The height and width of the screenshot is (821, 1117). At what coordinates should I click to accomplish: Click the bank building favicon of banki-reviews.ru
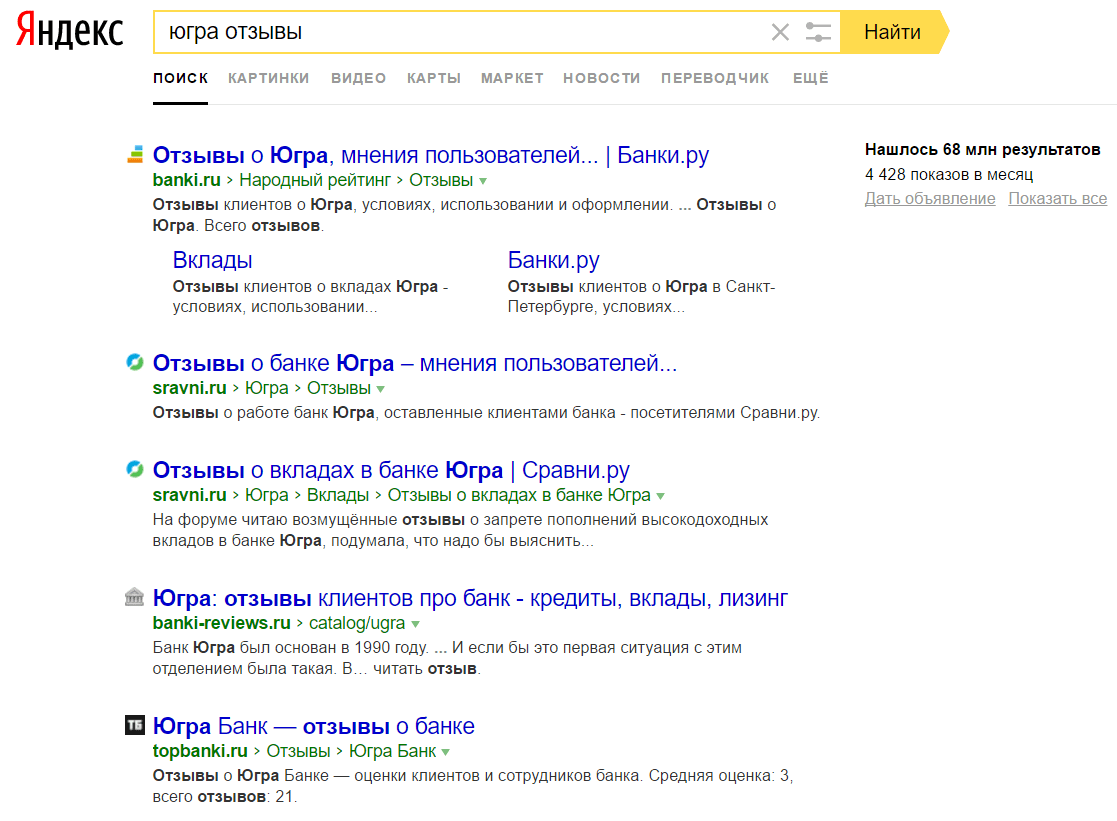pyautogui.click(x=134, y=597)
